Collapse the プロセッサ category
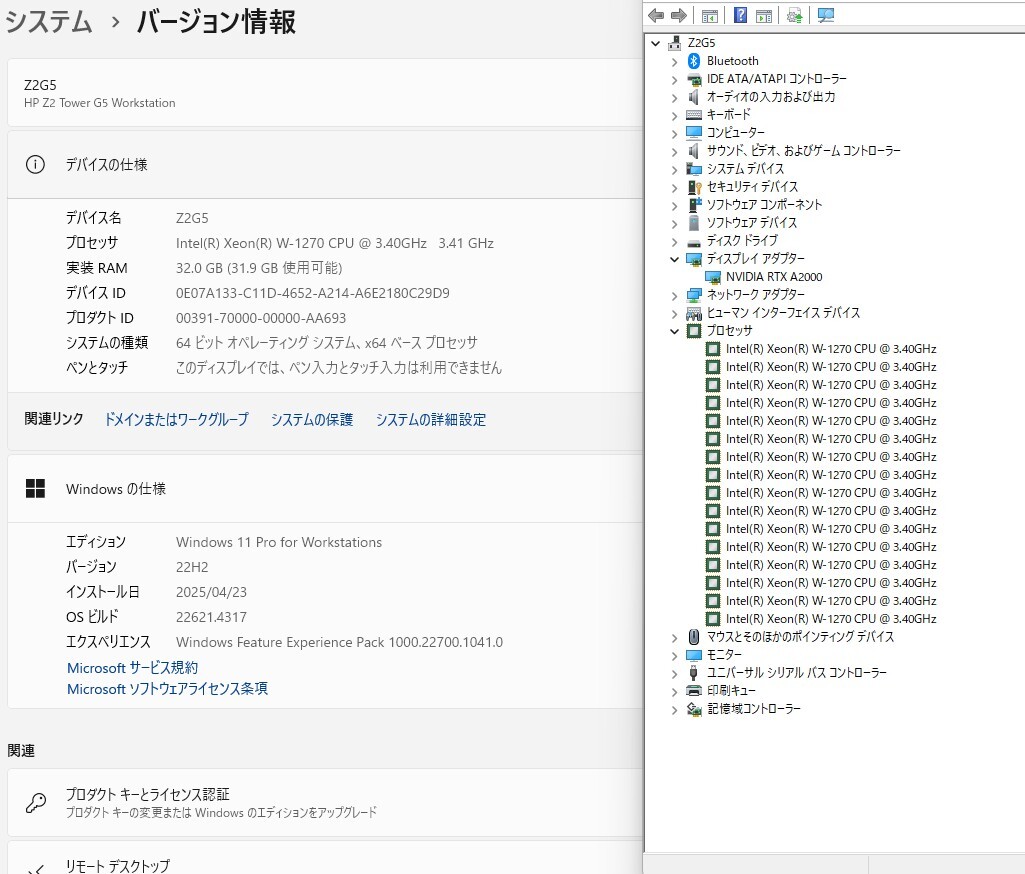The width and height of the screenshot is (1025, 874). tap(675, 331)
